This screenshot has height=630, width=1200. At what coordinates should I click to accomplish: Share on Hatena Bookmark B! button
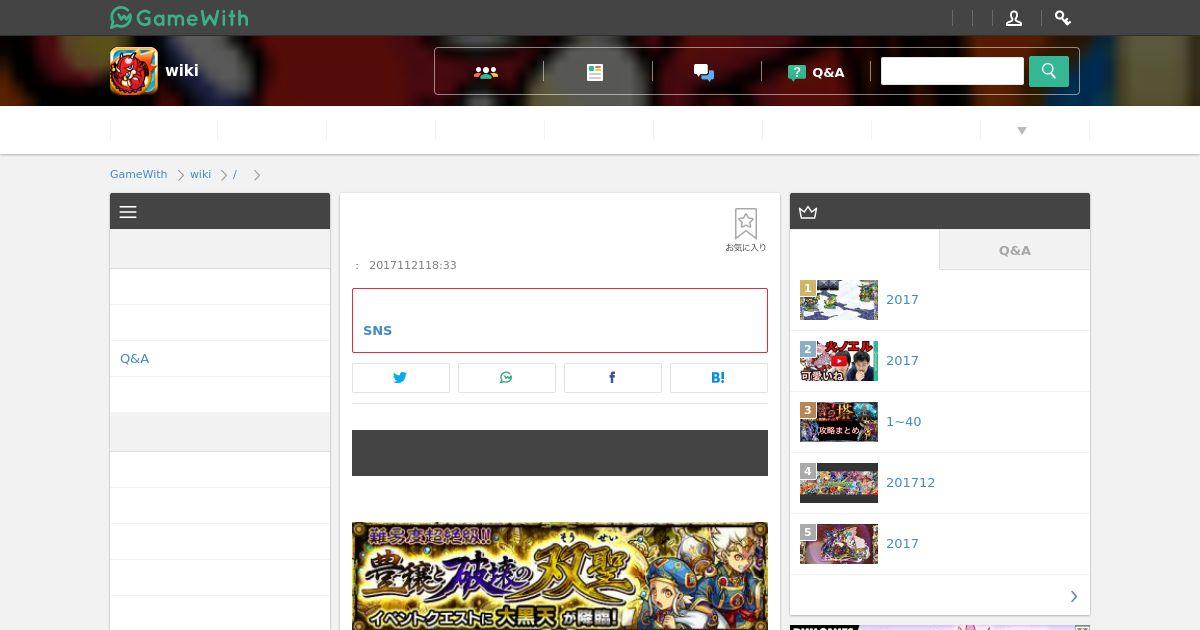pos(719,377)
